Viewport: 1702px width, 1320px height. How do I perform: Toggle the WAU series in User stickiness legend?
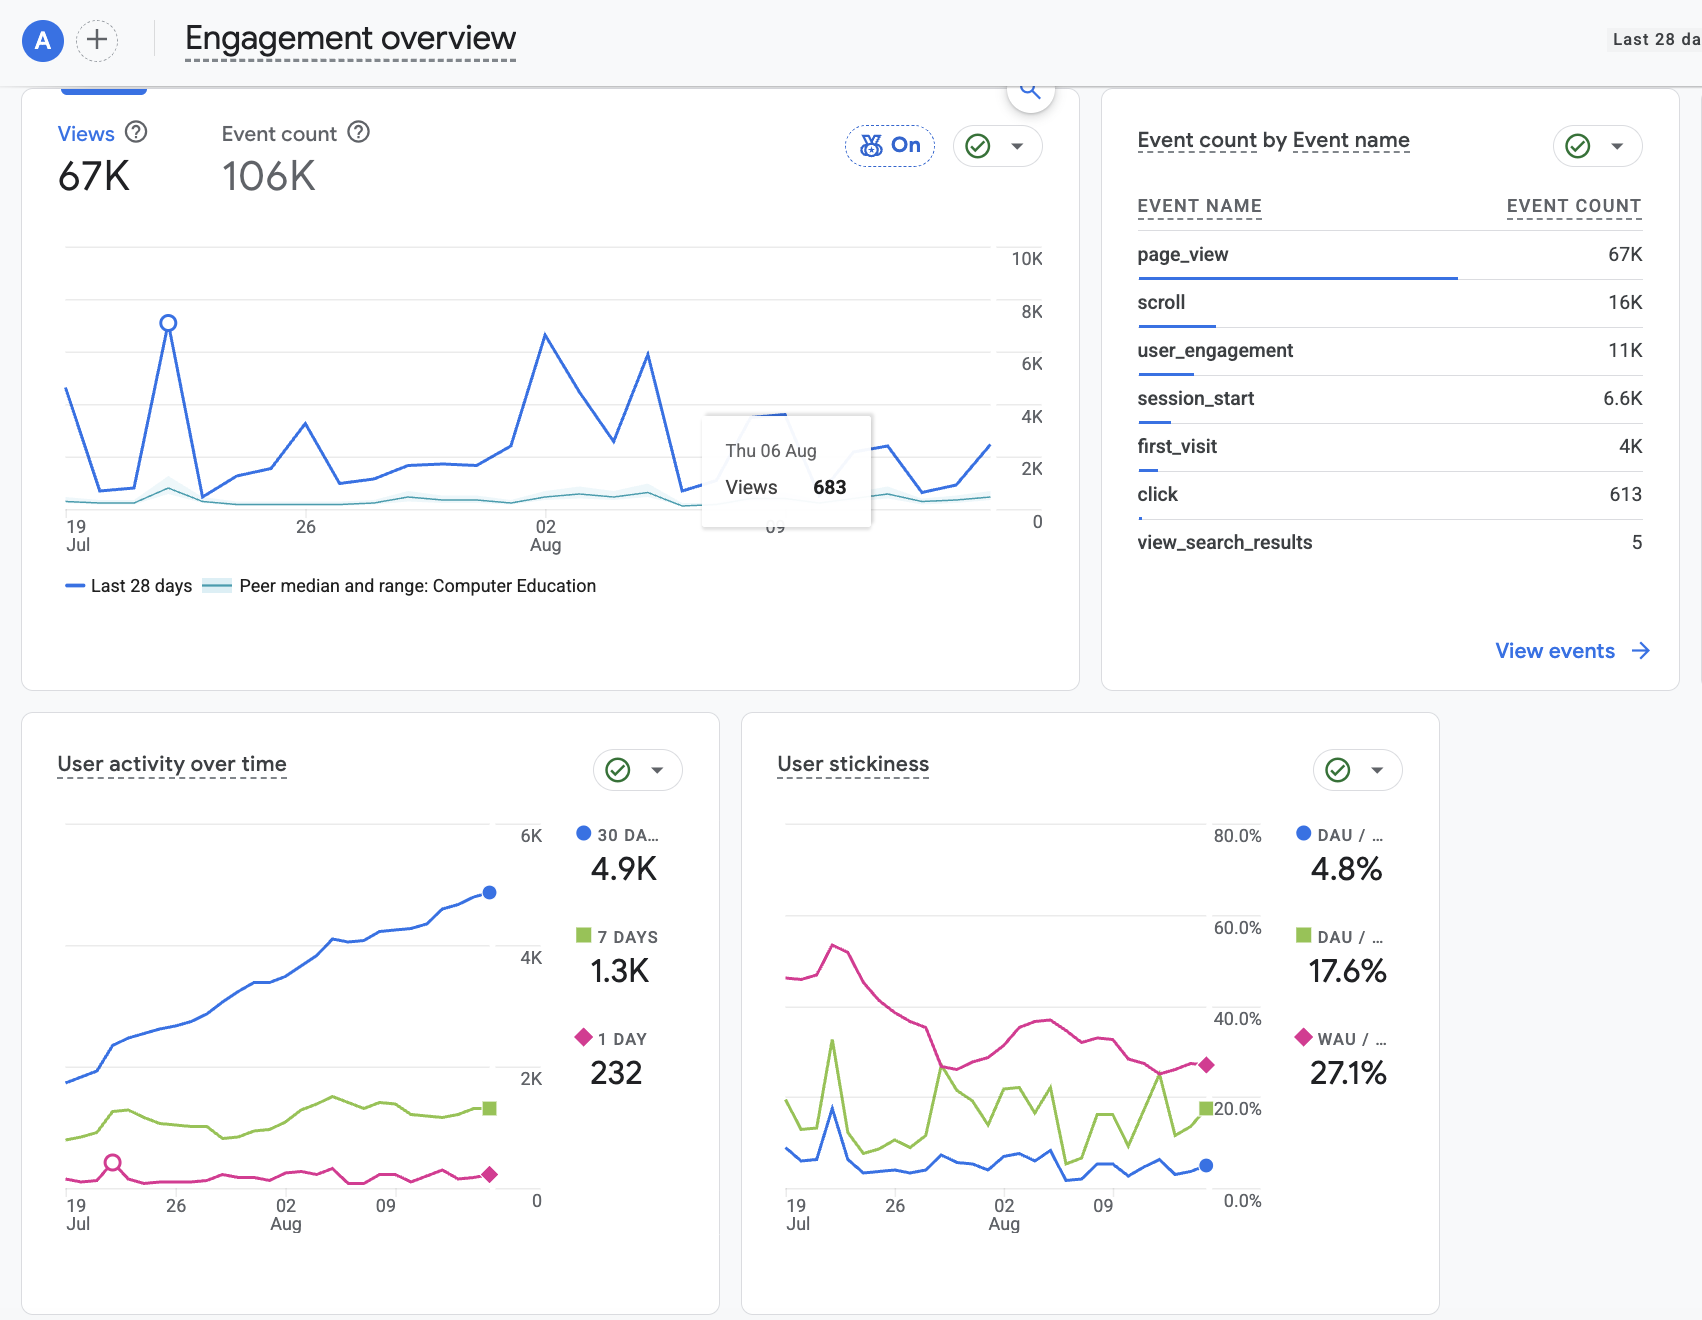point(1341,1039)
